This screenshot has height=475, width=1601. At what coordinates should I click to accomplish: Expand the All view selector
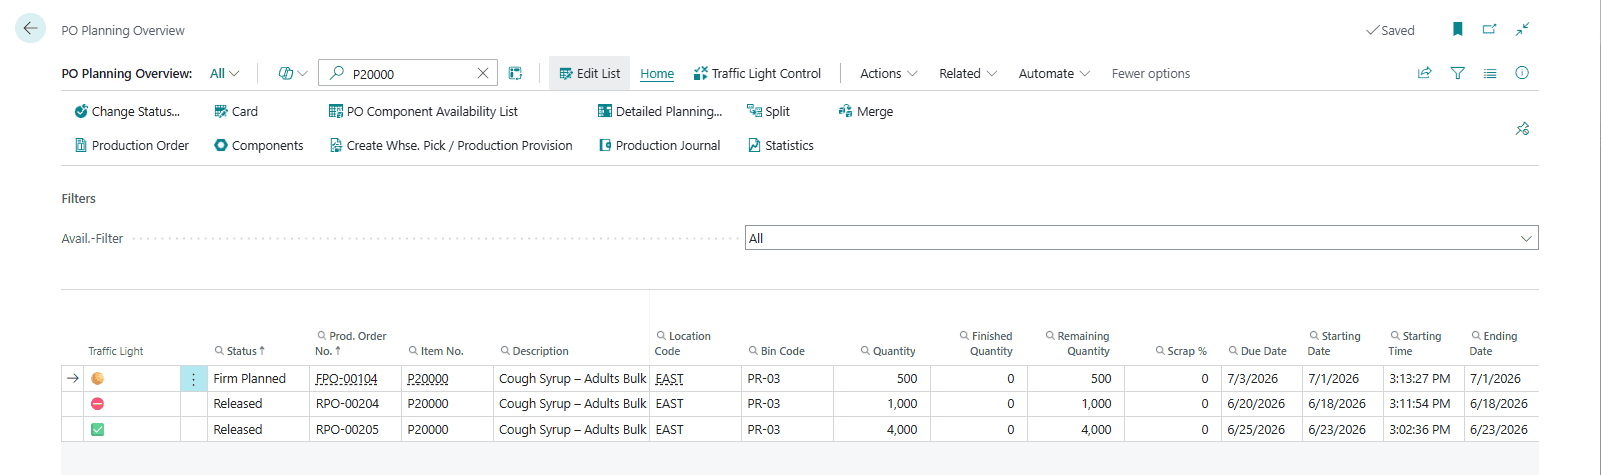pos(225,73)
